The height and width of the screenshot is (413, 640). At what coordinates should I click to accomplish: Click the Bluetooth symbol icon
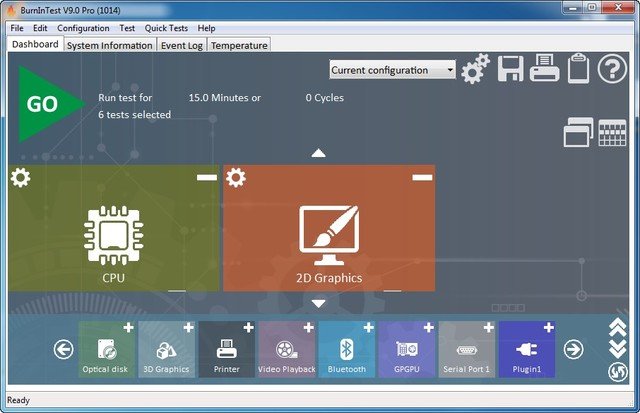click(x=347, y=349)
